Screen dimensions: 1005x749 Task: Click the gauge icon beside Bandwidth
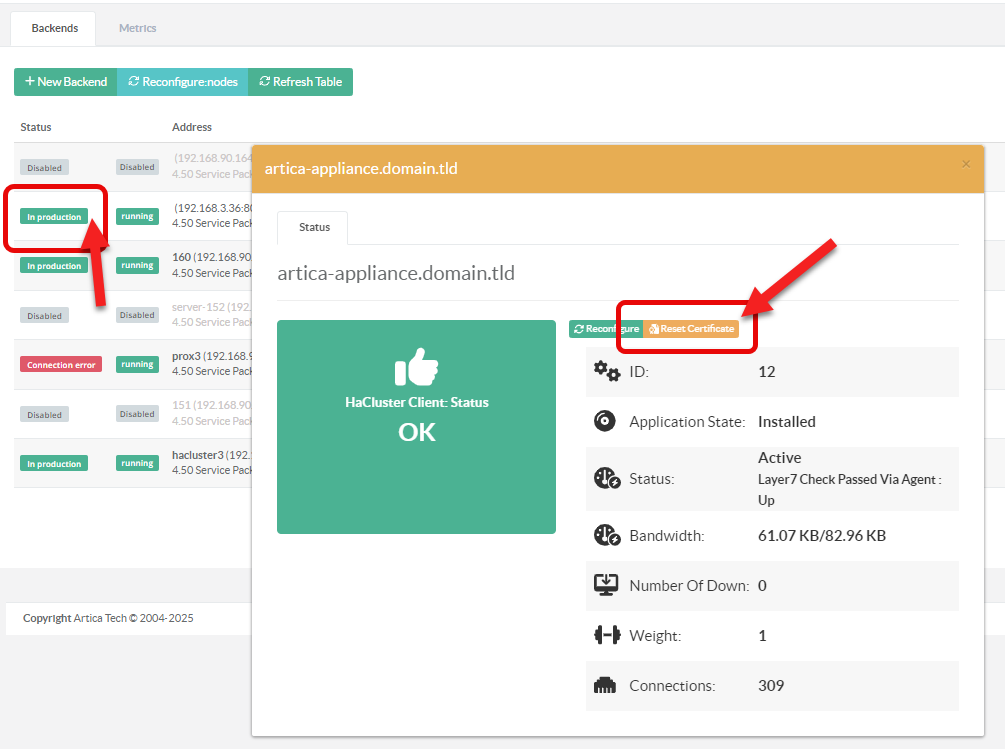pyautogui.click(x=606, y=535)
